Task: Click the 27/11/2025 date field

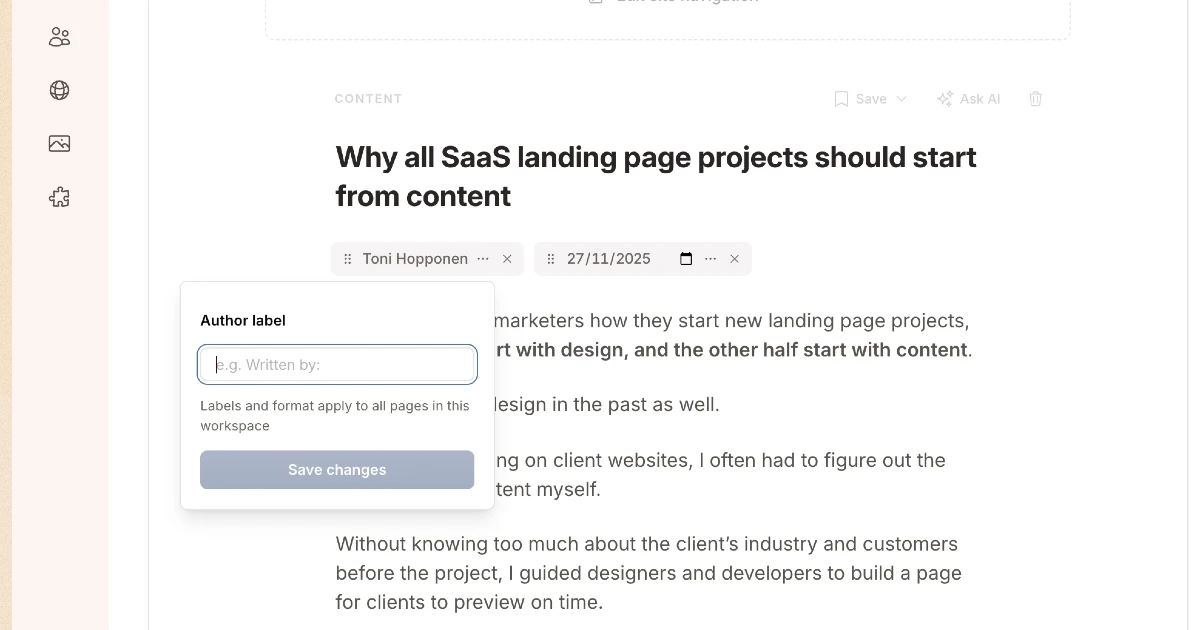Action: 609,259
